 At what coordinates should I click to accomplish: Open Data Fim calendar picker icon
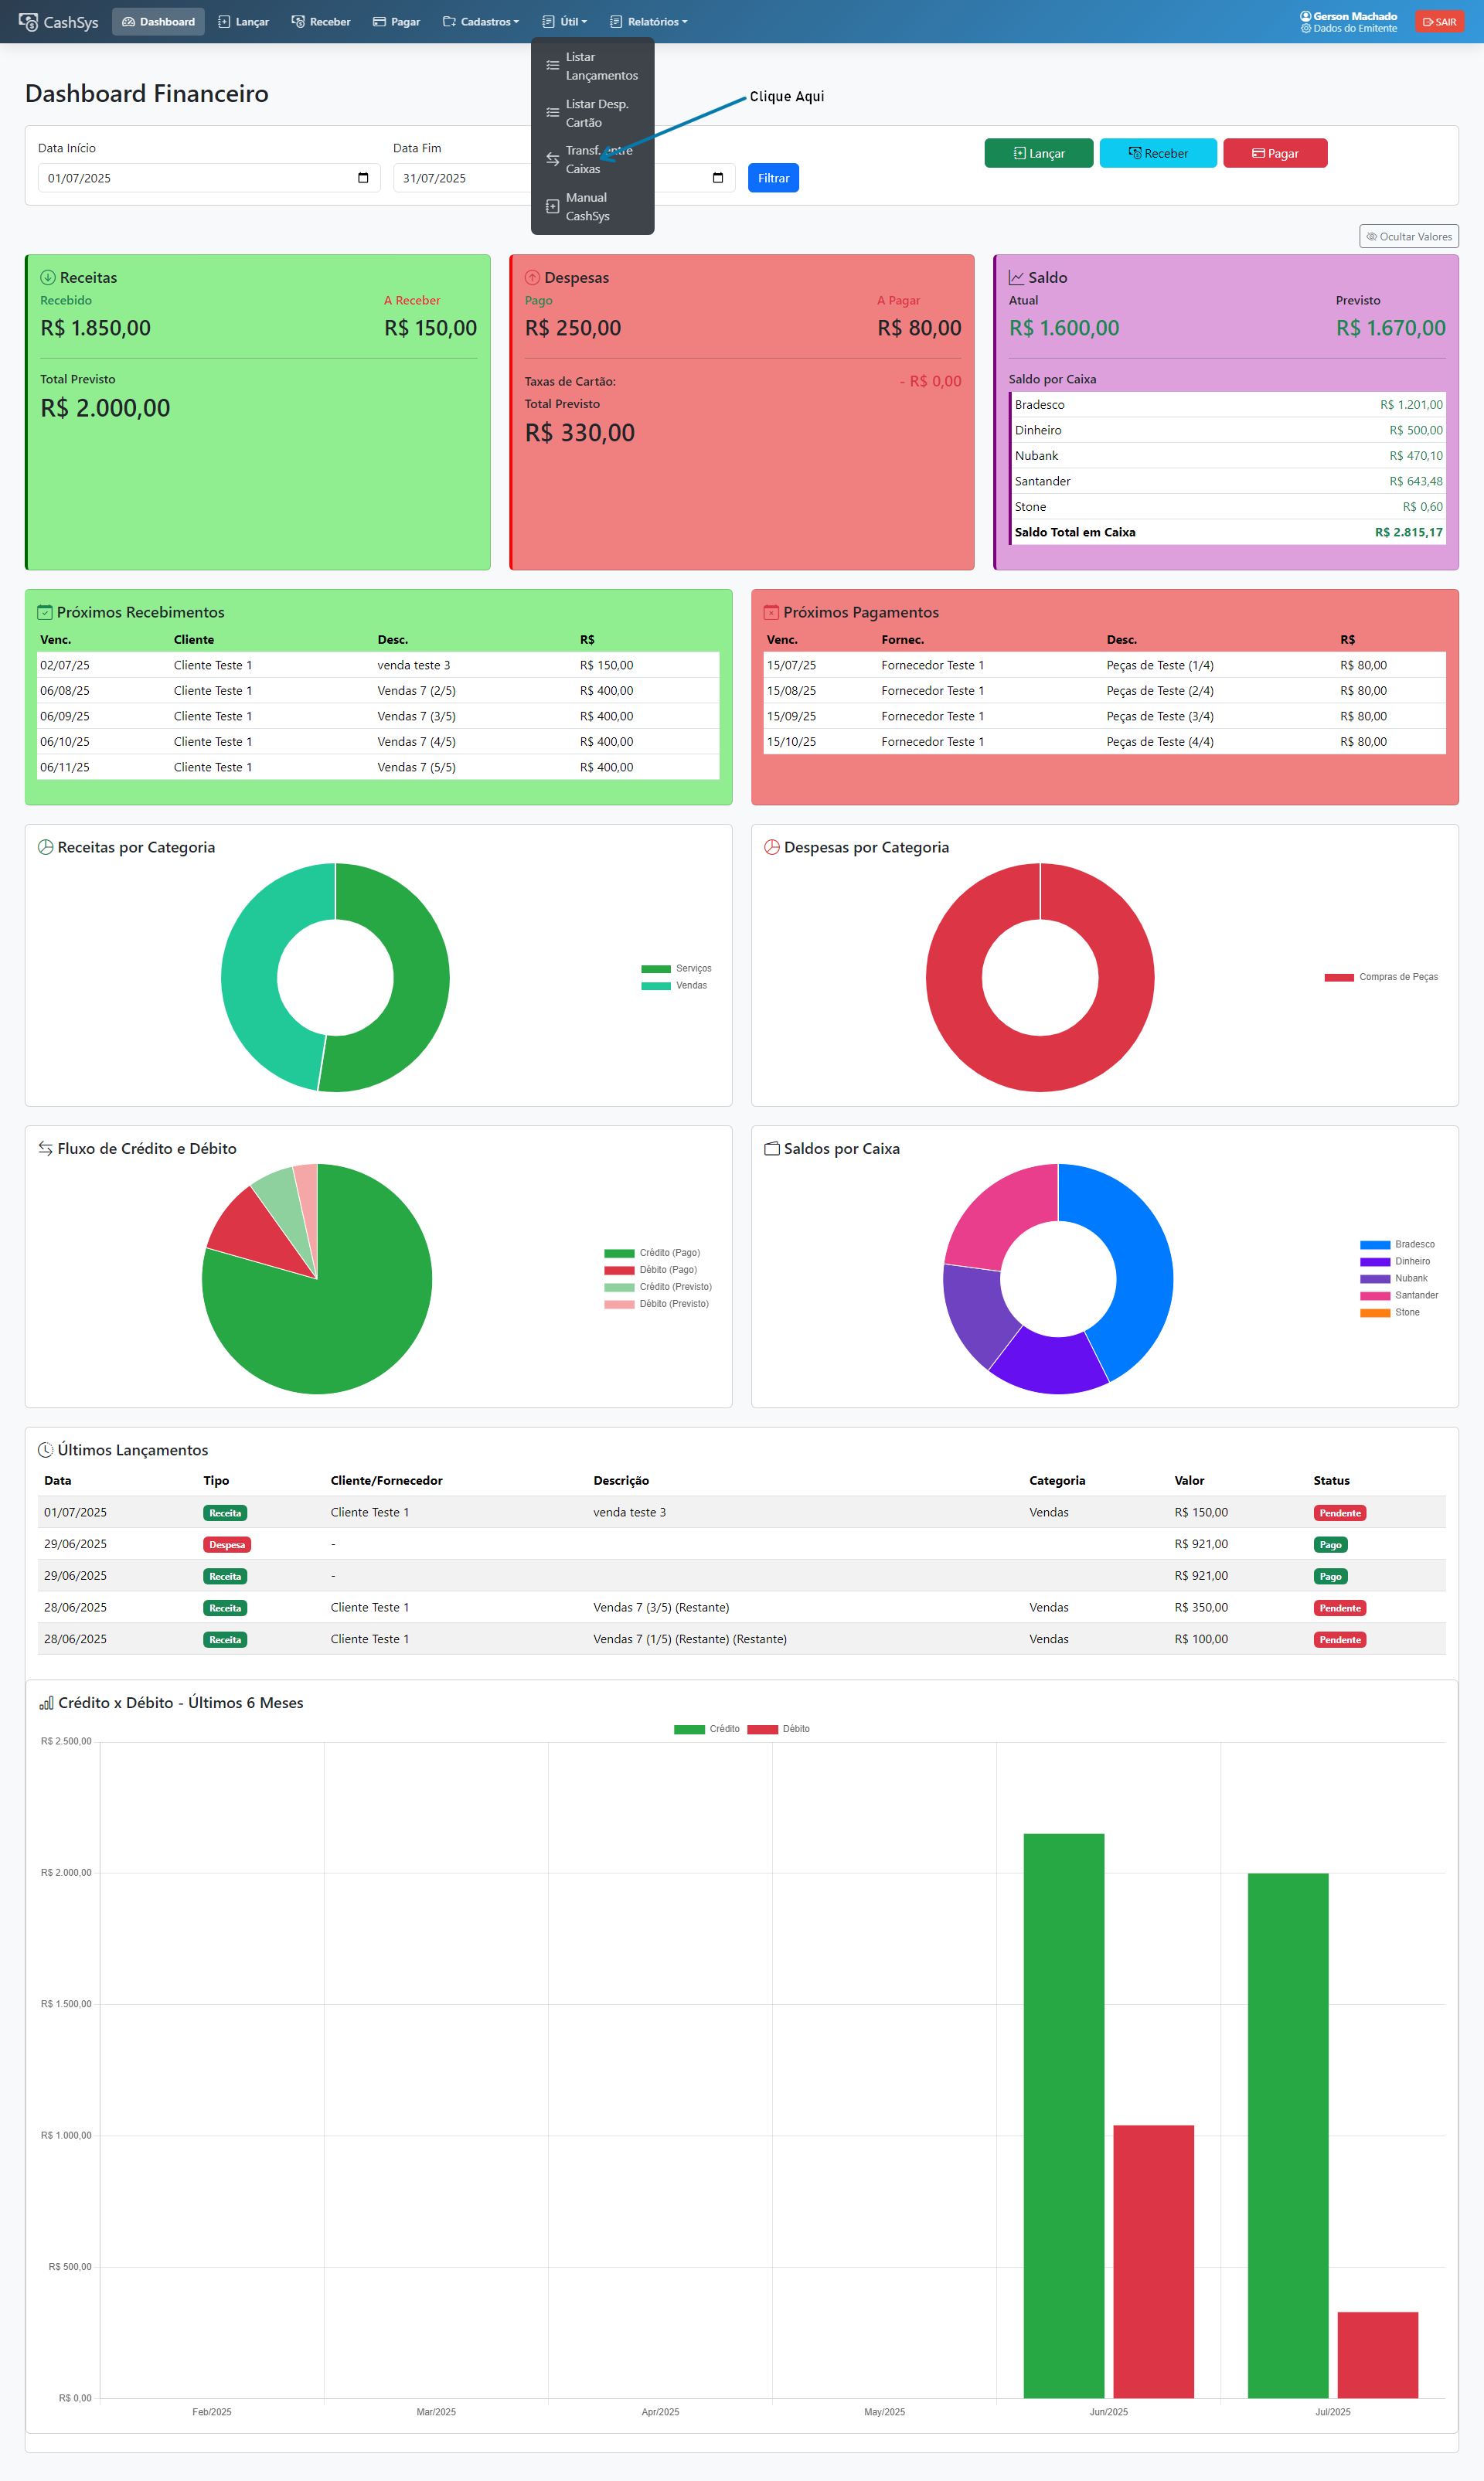click(717, 178)
